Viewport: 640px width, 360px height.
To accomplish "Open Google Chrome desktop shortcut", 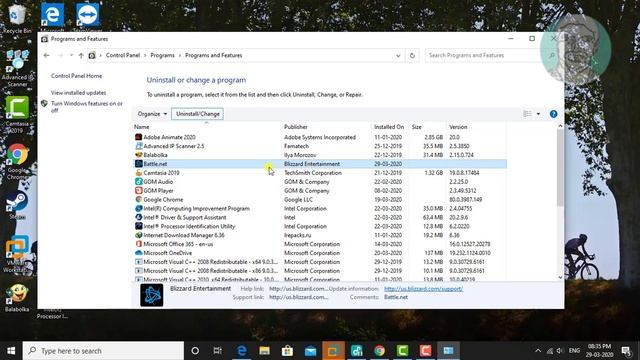I will 17,161.
